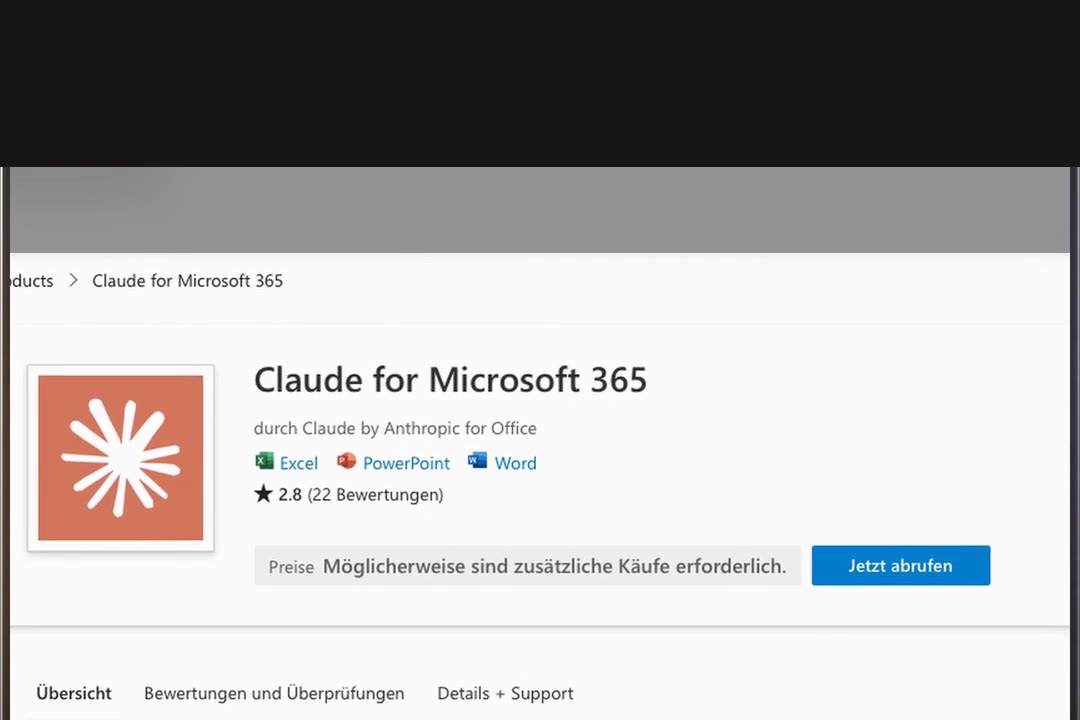
Task: Click the rating star icon
Action: [x=263, y=493]
